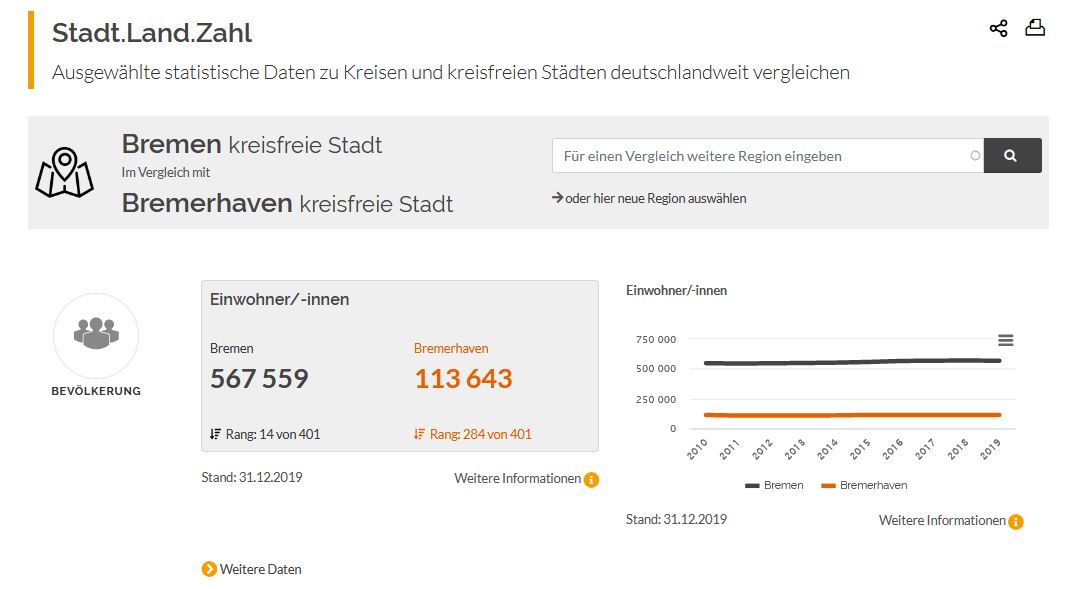Expand Weitere Daten section
1072x589 pixels.
pyautogui.click(x=260, y=569)
